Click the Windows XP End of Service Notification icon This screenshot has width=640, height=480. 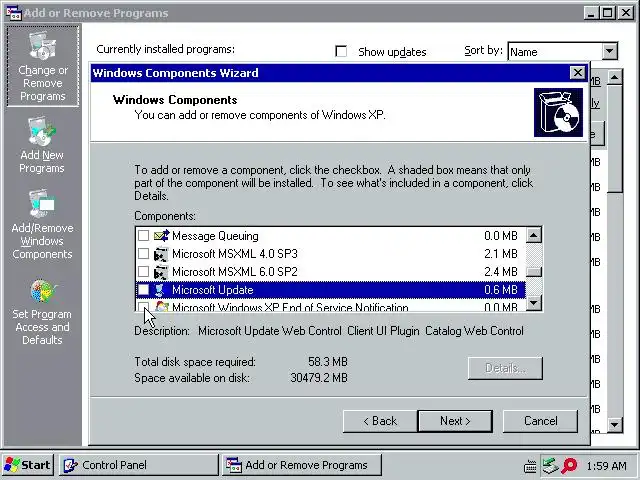point(162,307)
